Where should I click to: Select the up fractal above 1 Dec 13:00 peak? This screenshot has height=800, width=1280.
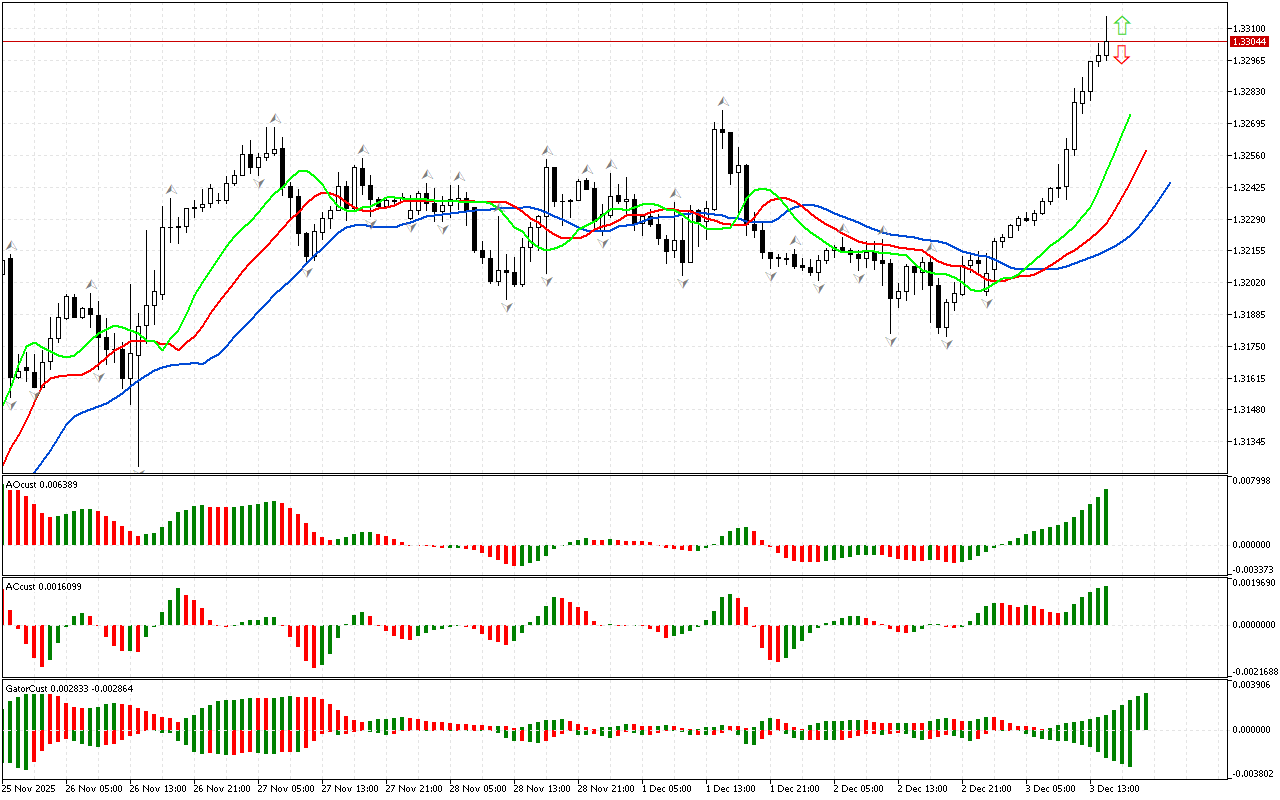tap(722, 102)
